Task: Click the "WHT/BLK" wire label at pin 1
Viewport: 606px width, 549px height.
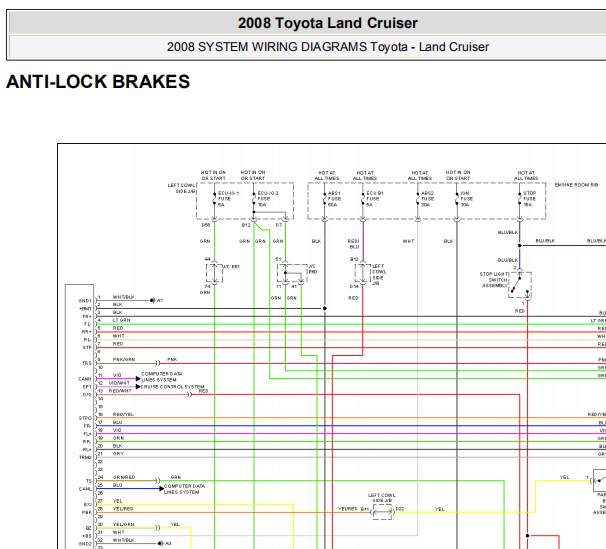Action: tap(123, 297)
